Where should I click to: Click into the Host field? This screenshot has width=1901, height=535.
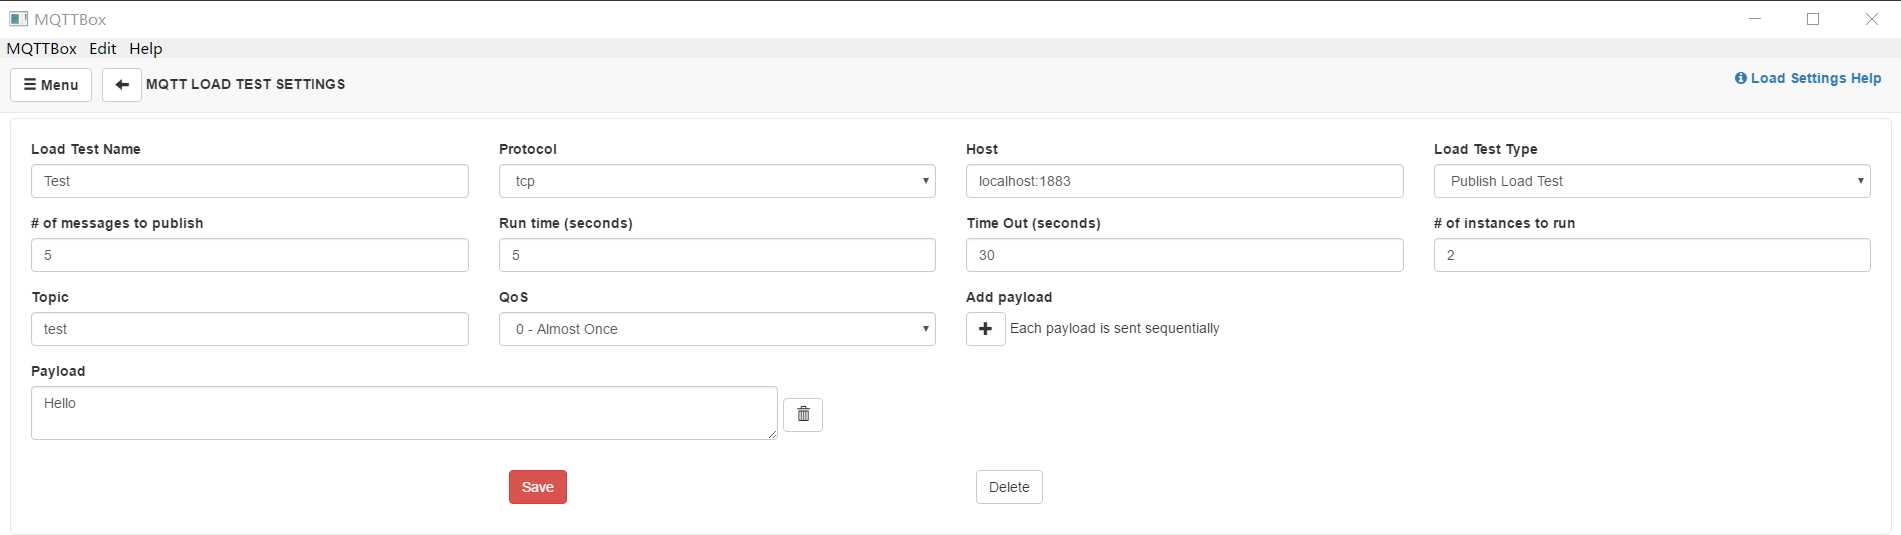point(1184,181)
